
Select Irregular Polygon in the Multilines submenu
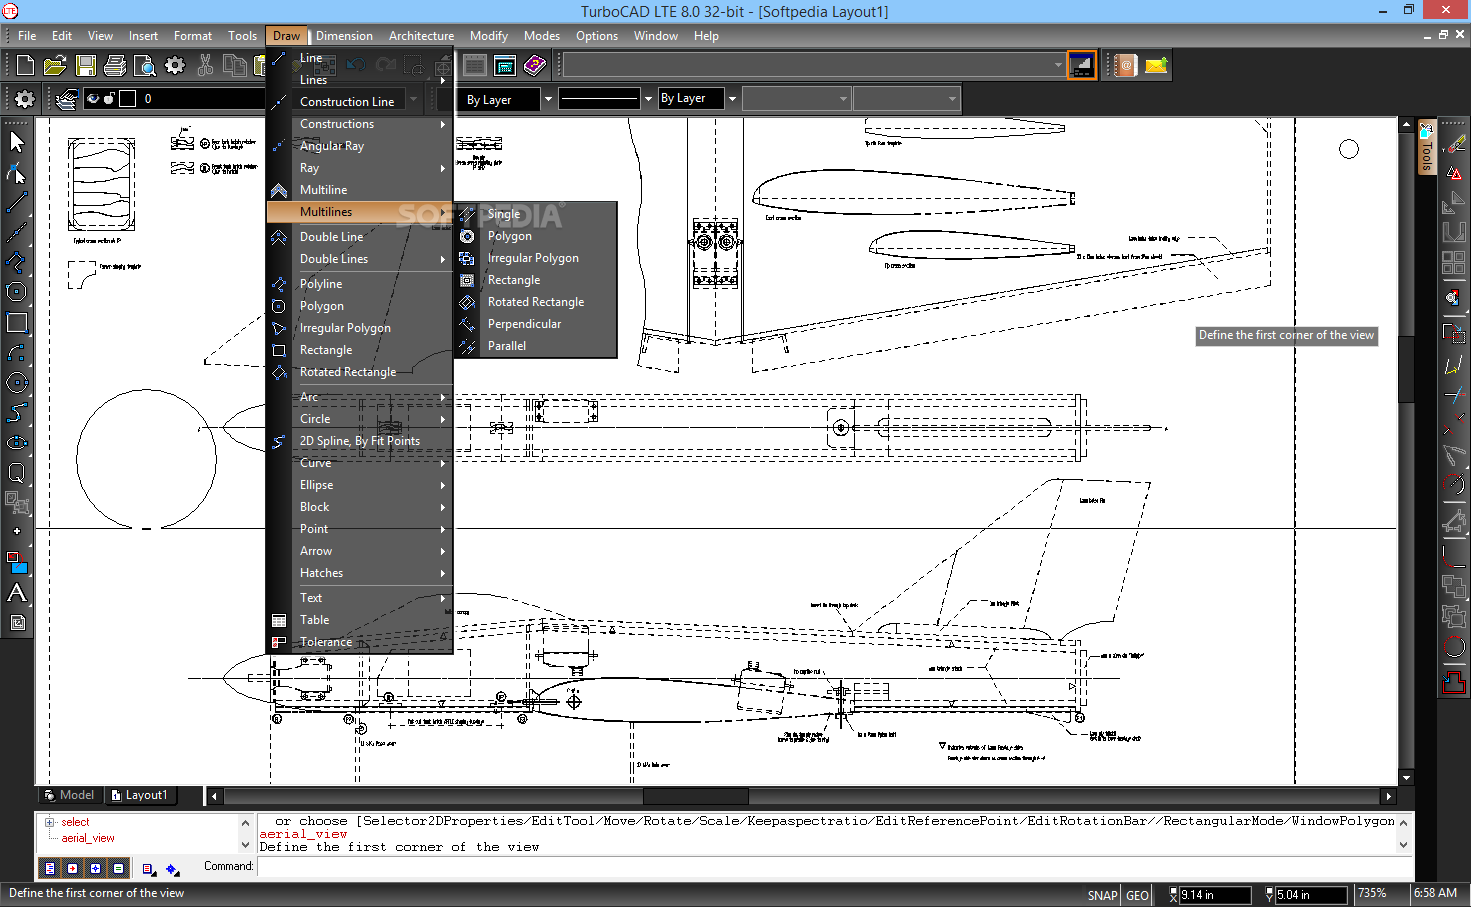pos(535,258)
